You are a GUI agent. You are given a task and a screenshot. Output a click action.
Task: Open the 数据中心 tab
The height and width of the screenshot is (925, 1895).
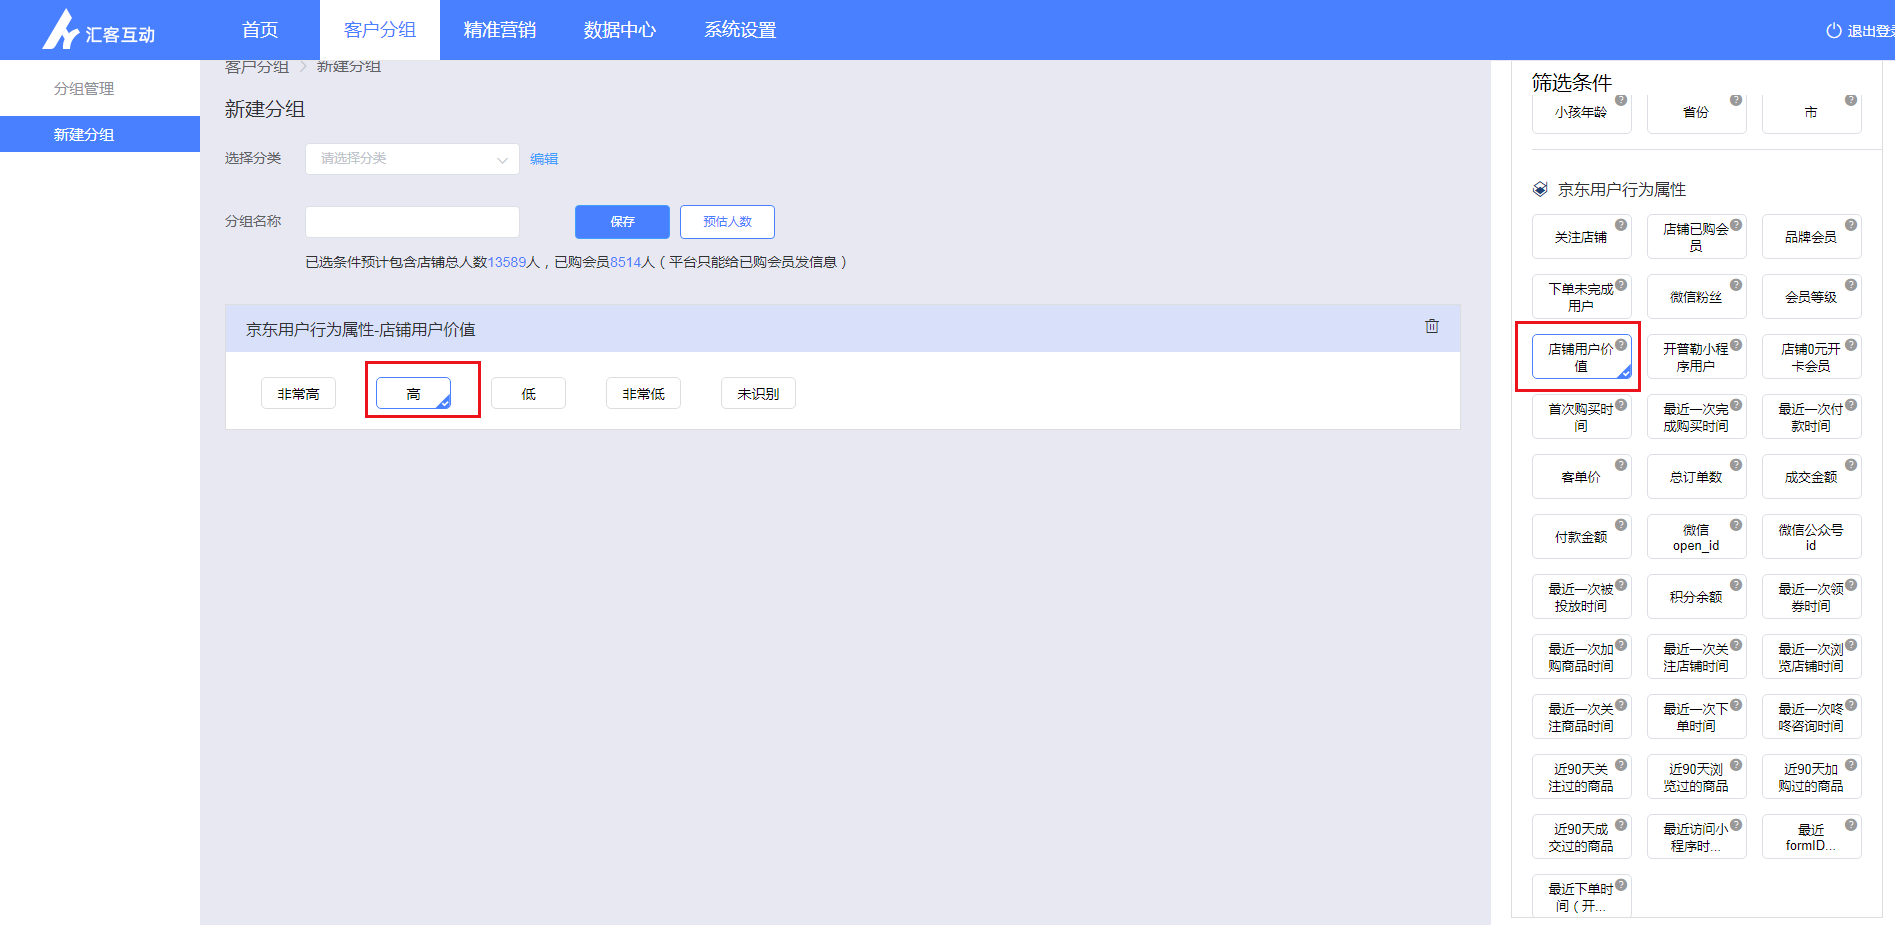pyautogui.click(x=620, y=30)
